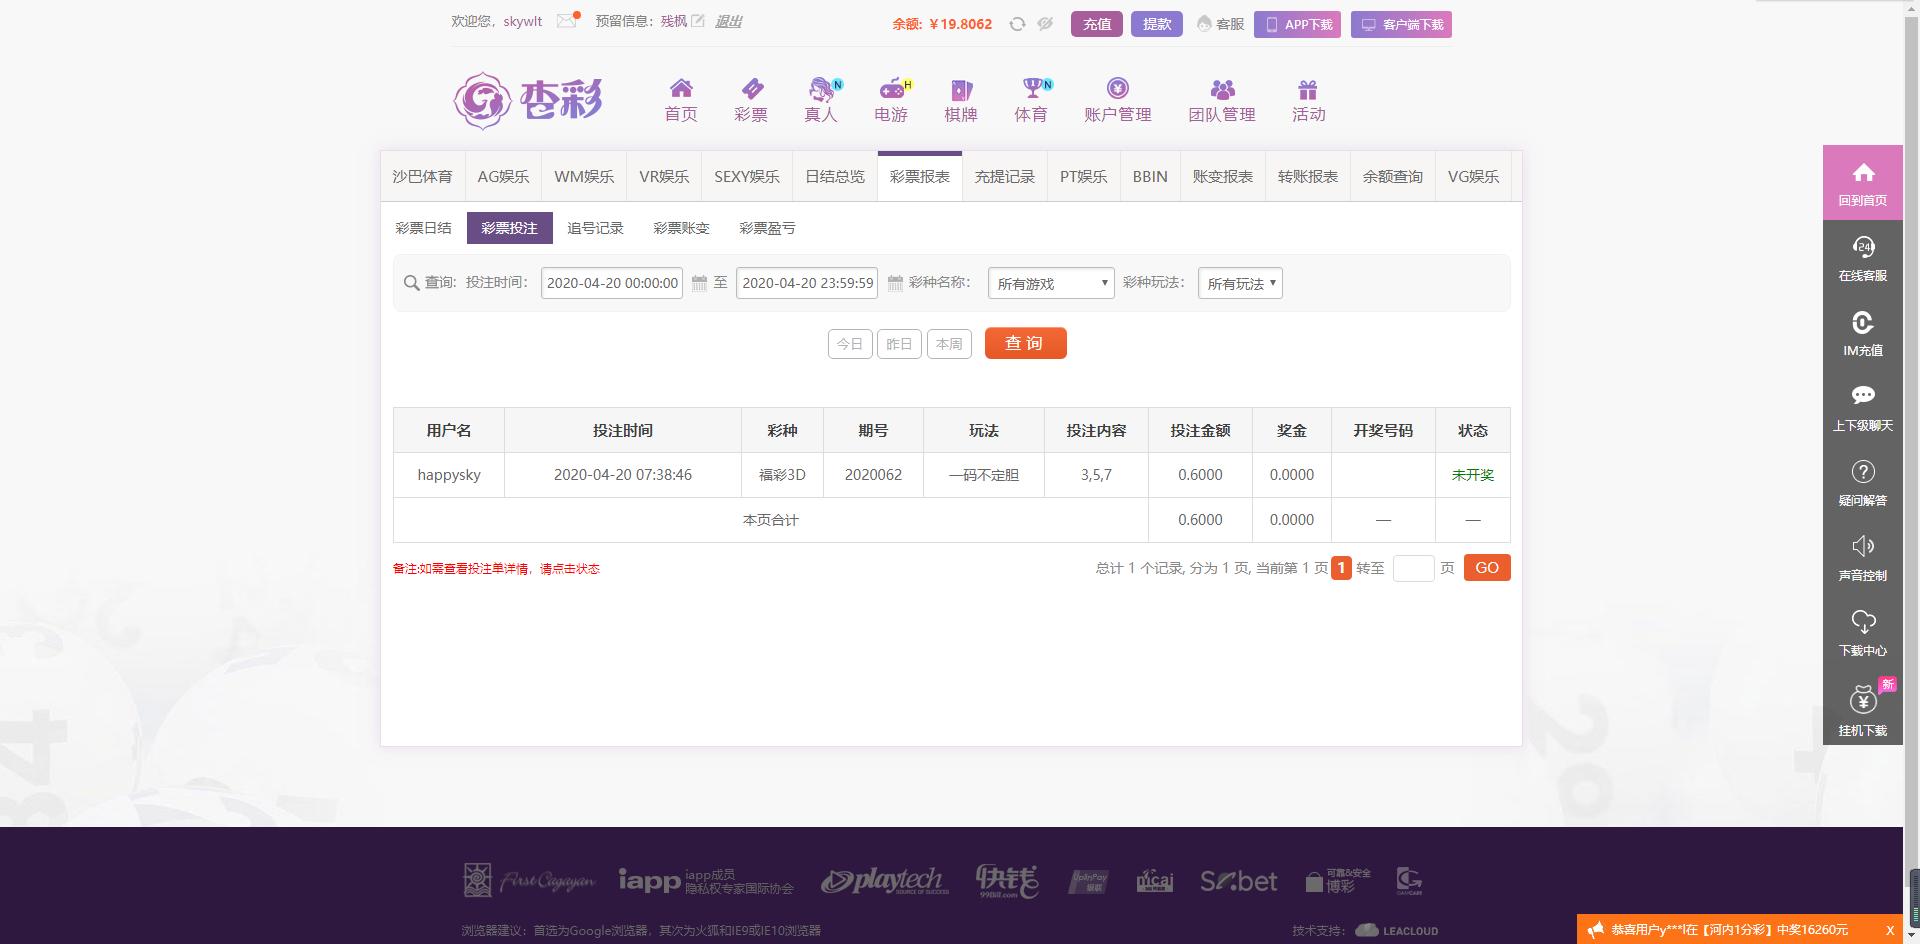Open the 真人 live casino navigation icon

821,100
